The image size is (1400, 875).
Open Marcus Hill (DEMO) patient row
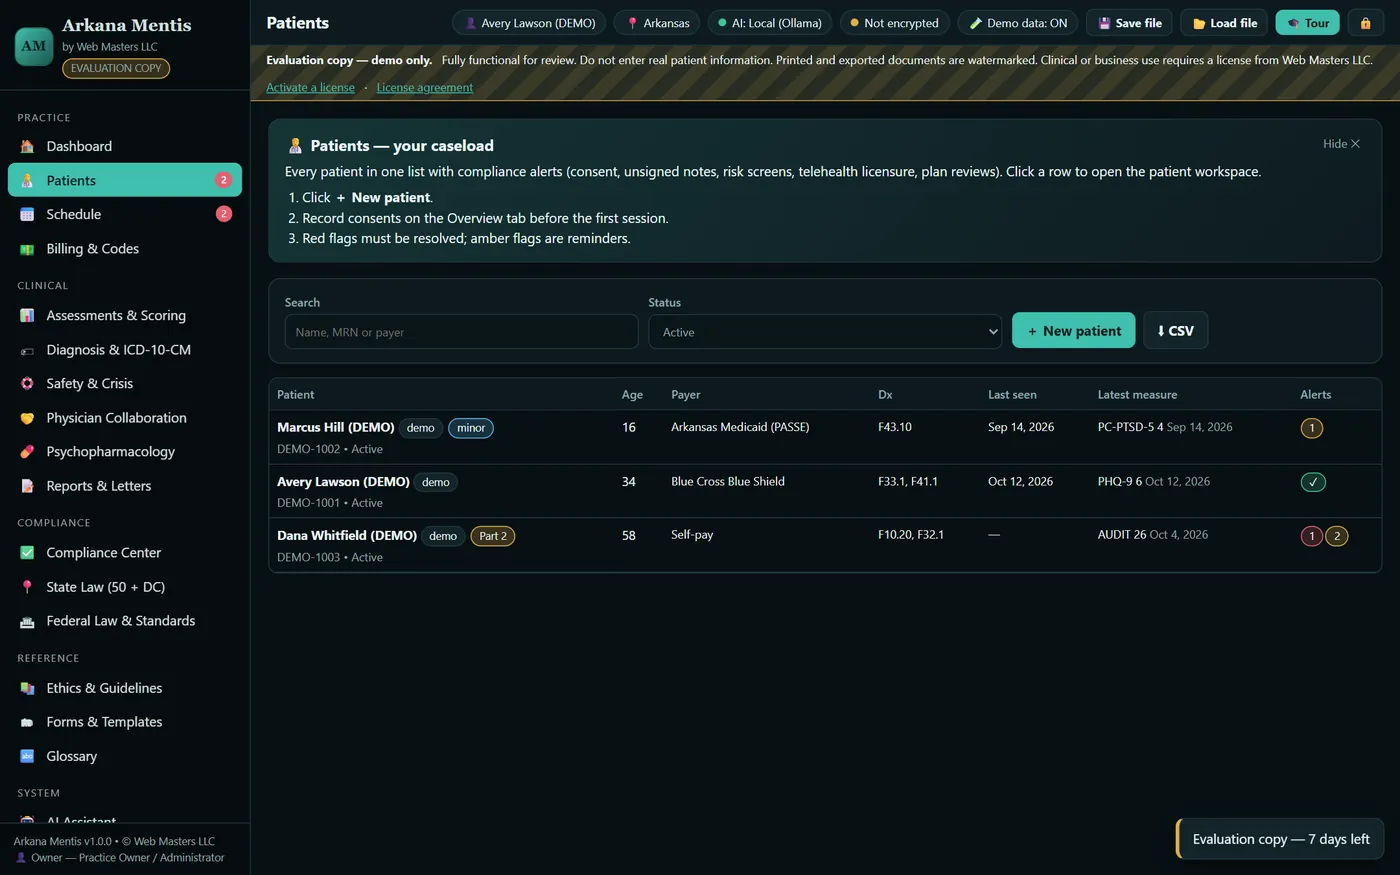pyautogui.click(x=825, y=437)
